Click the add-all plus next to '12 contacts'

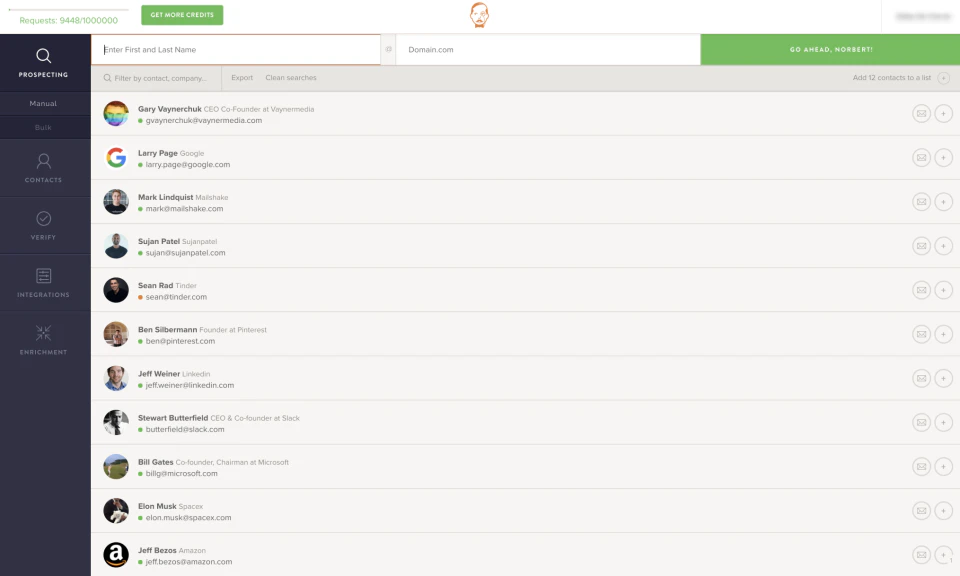tap(944, 77)
